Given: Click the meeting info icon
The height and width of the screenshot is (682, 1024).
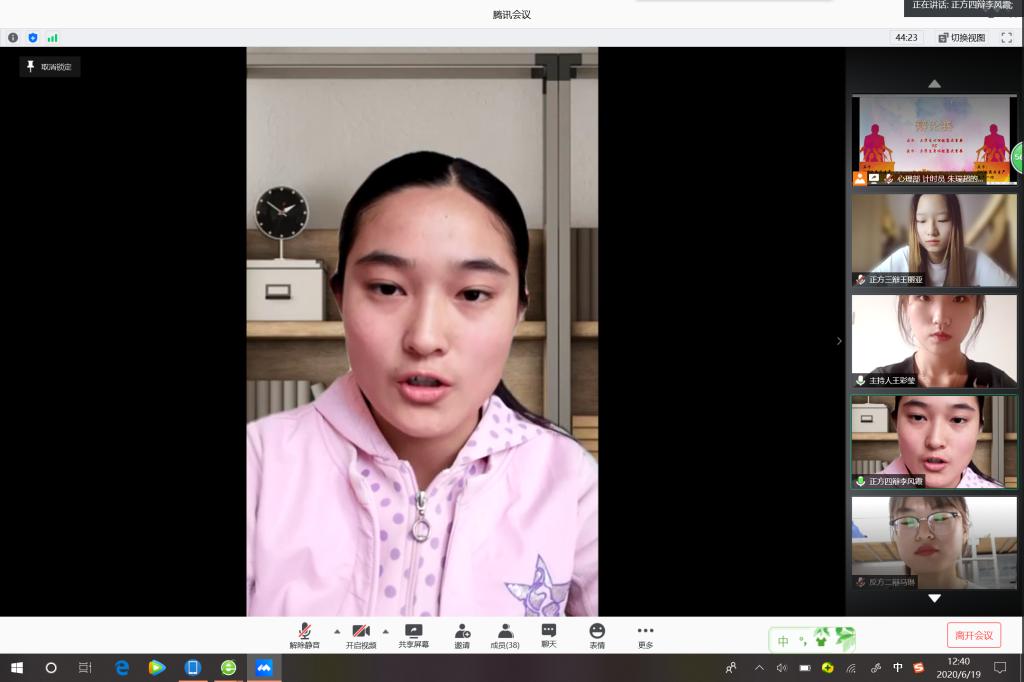Looking at the screenshot, I should (x=13, y=38).
